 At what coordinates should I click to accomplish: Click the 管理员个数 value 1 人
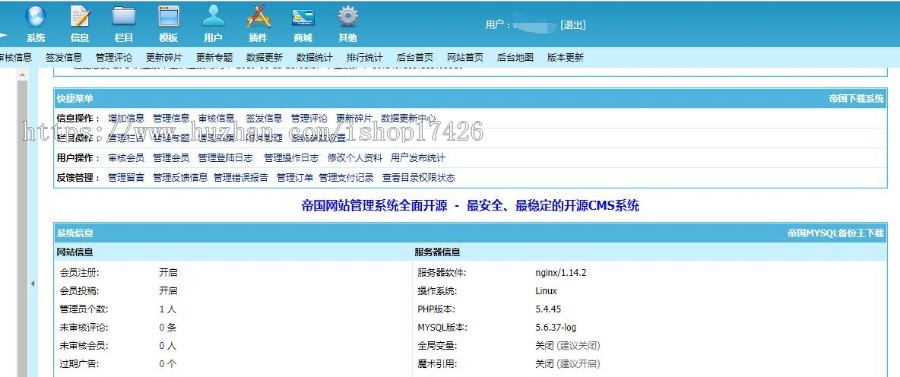[168, 309]
